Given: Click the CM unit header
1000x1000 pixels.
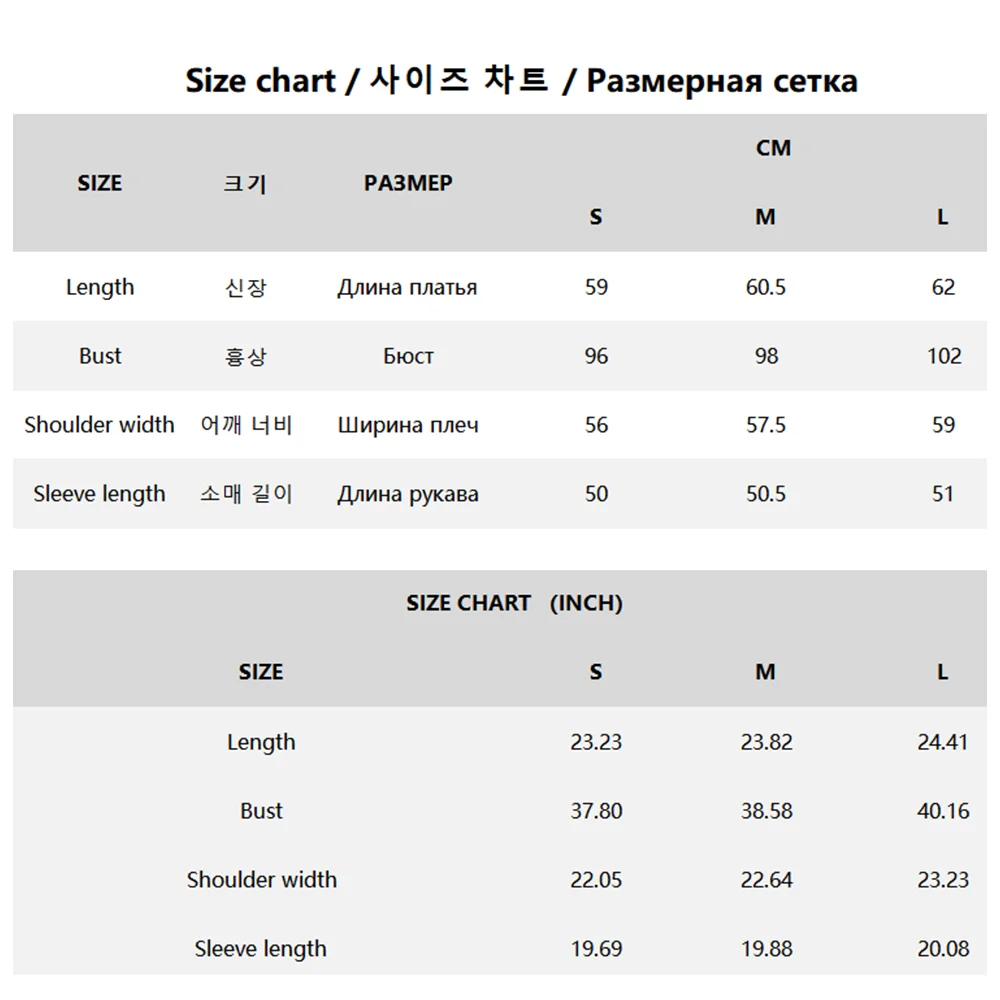Looking at the screenshot, I should (773, 148).
